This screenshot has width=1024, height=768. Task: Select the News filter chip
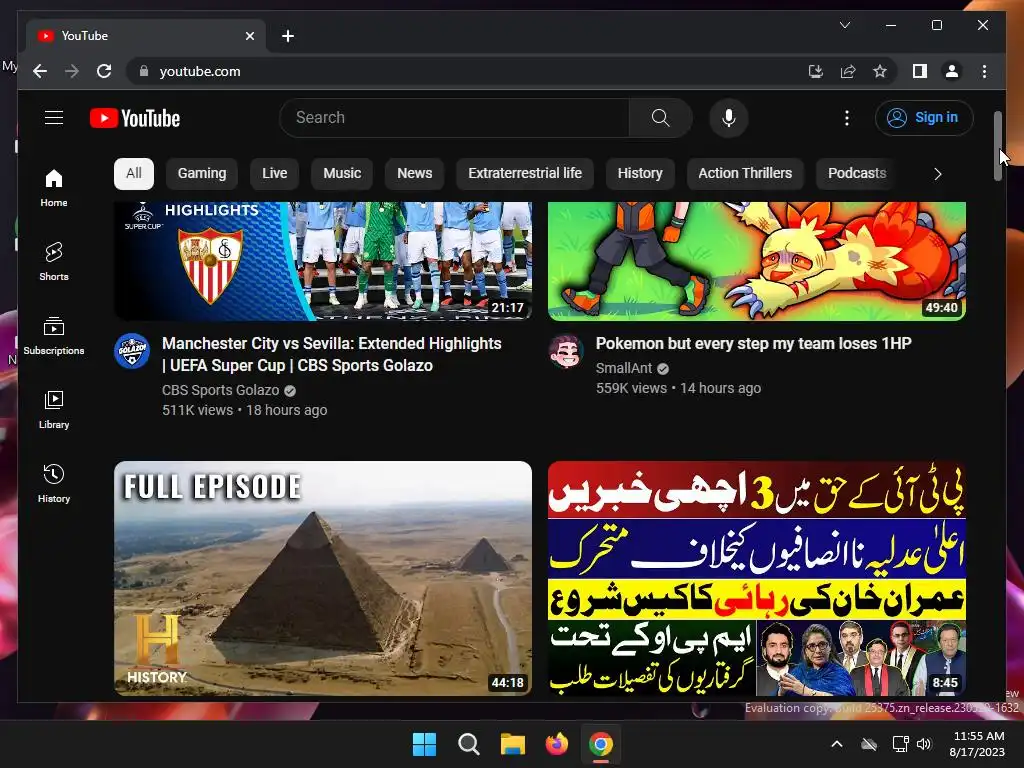(x=415, y=174)
